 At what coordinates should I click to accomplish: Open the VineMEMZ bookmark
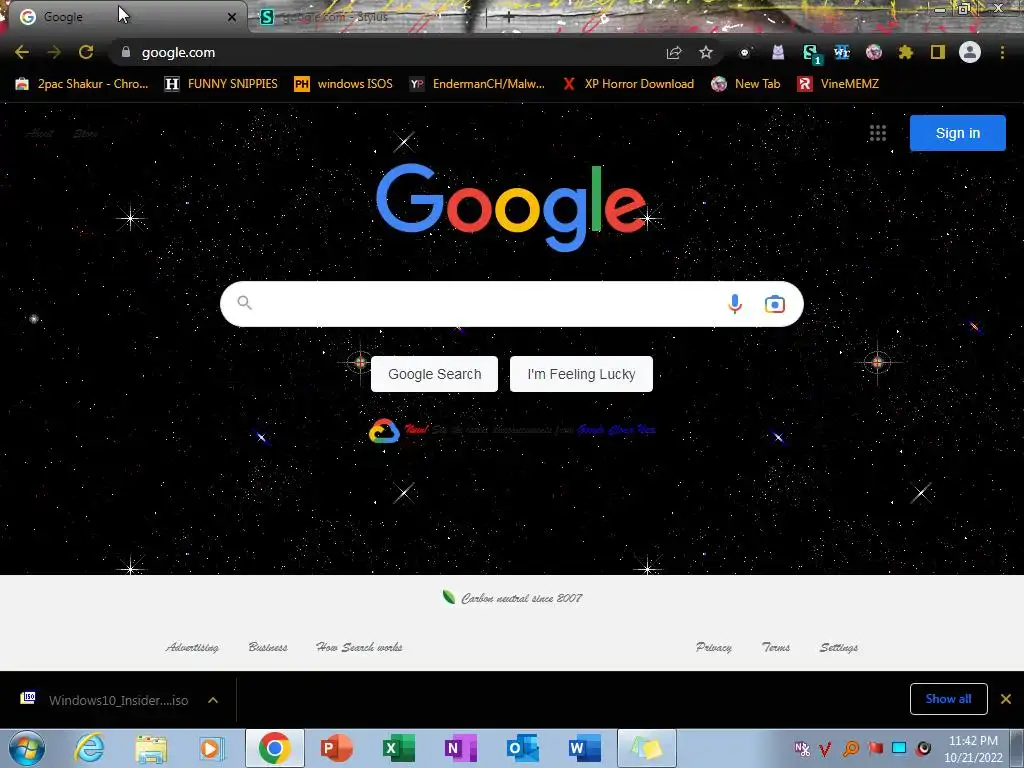tap(839, 84)
